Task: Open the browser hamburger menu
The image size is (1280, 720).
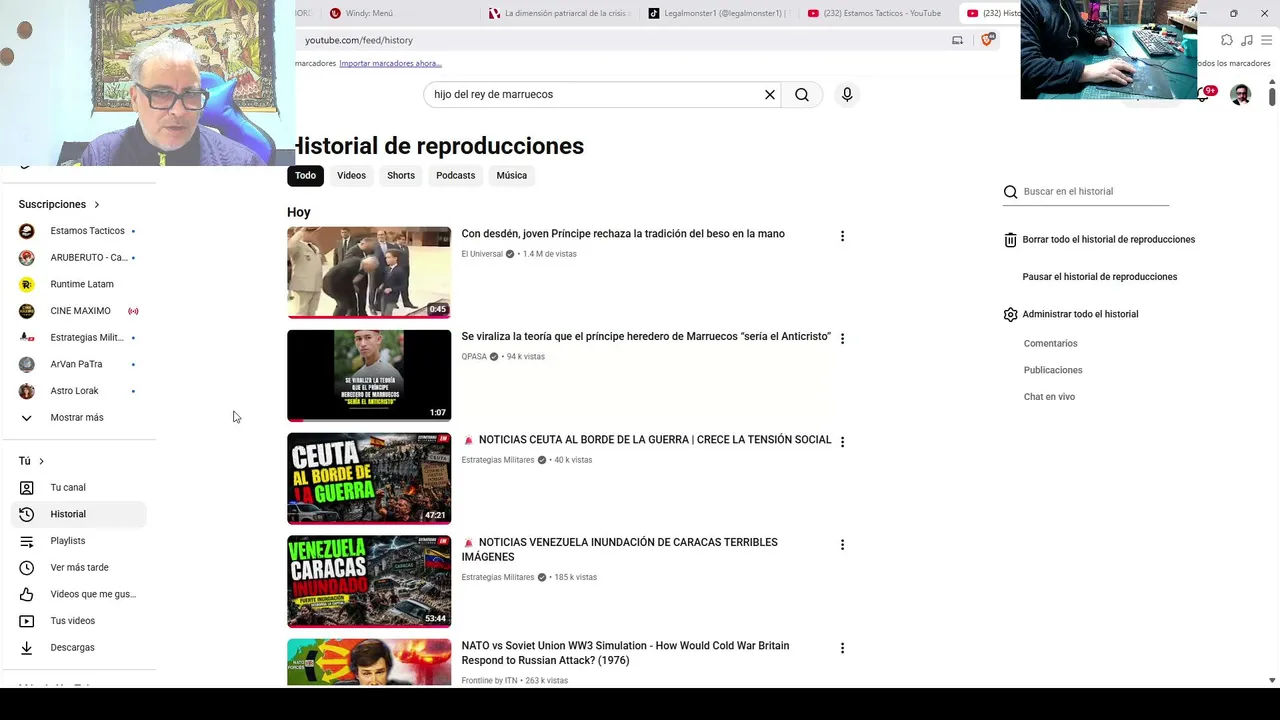Action: coord(1267,40)
